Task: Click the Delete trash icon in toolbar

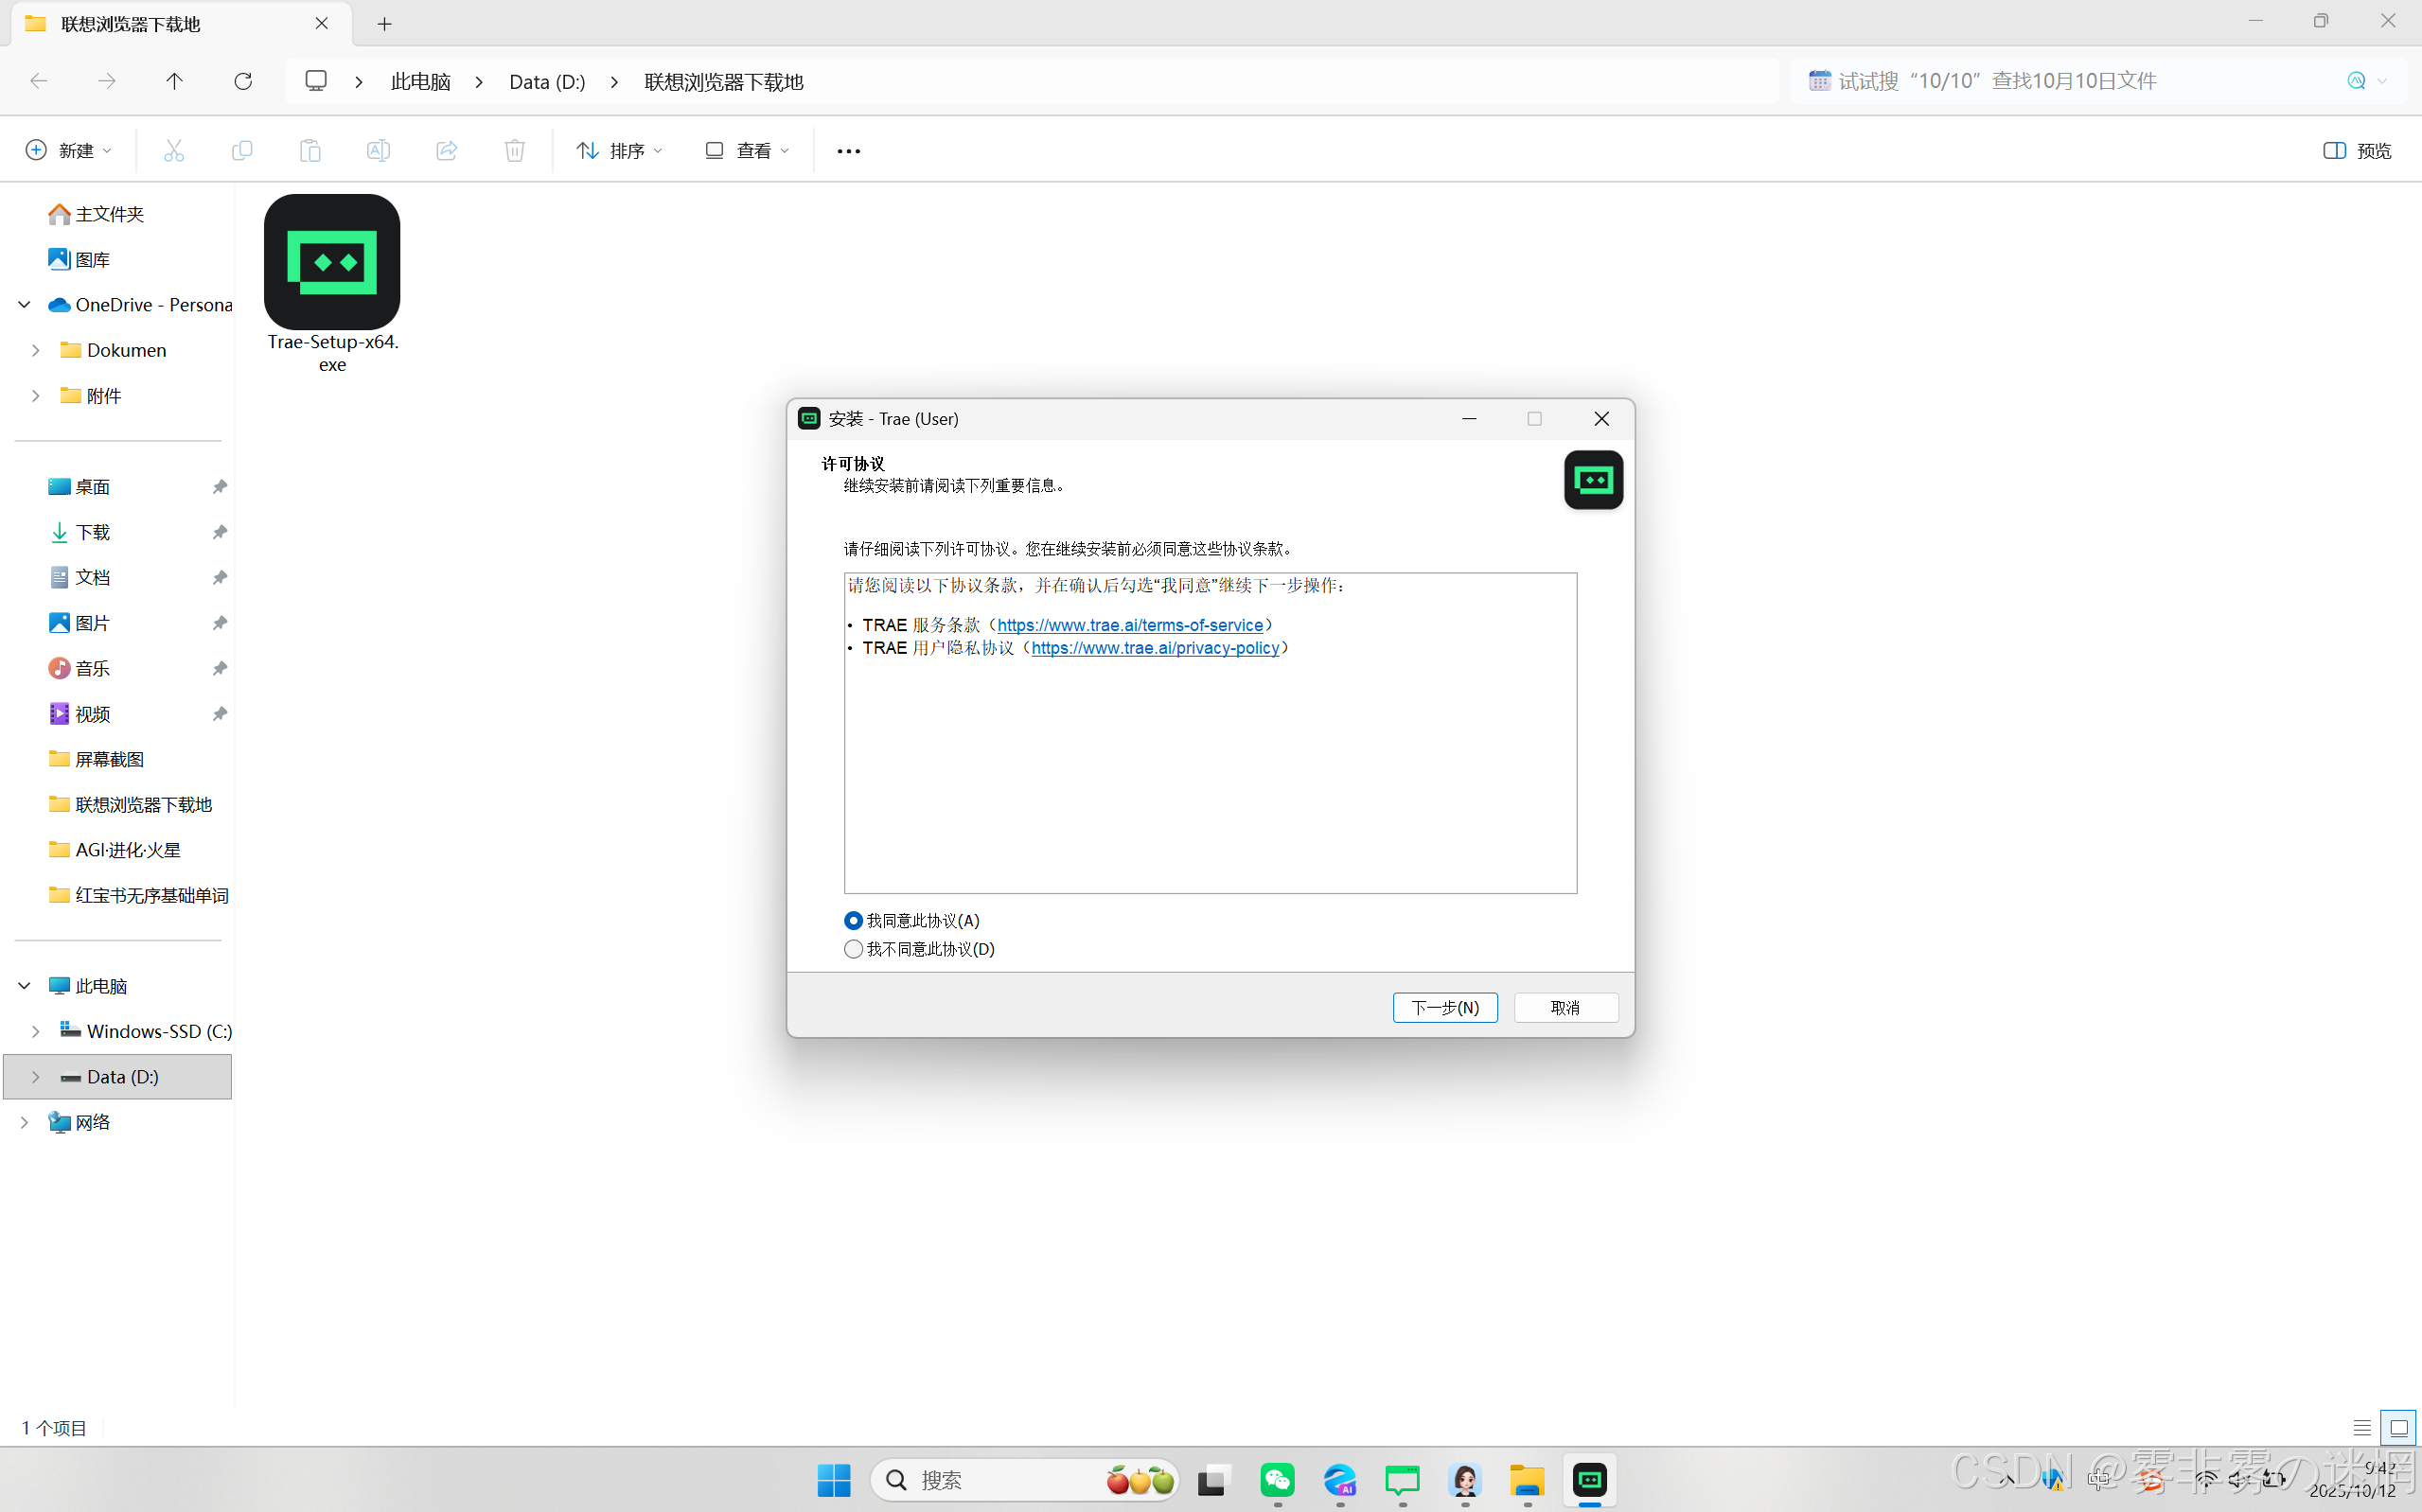Action: (x=514, y=150)
